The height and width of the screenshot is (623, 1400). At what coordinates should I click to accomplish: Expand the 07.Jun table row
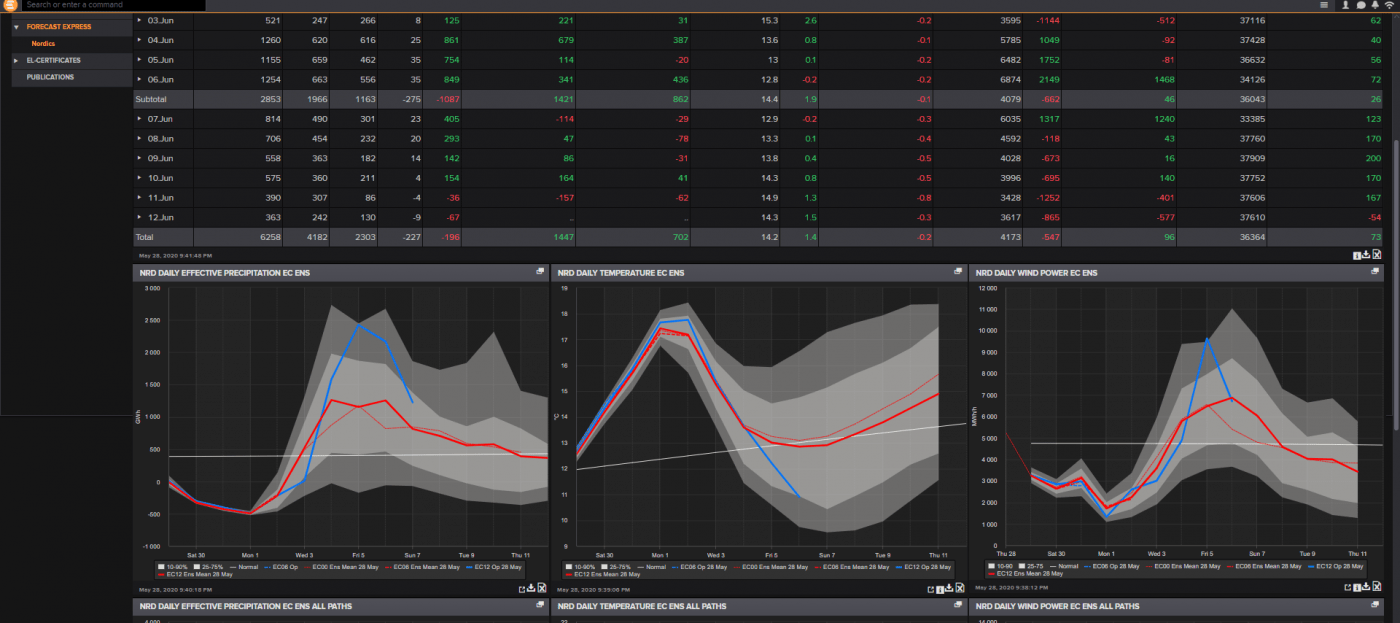pos(140,118)
